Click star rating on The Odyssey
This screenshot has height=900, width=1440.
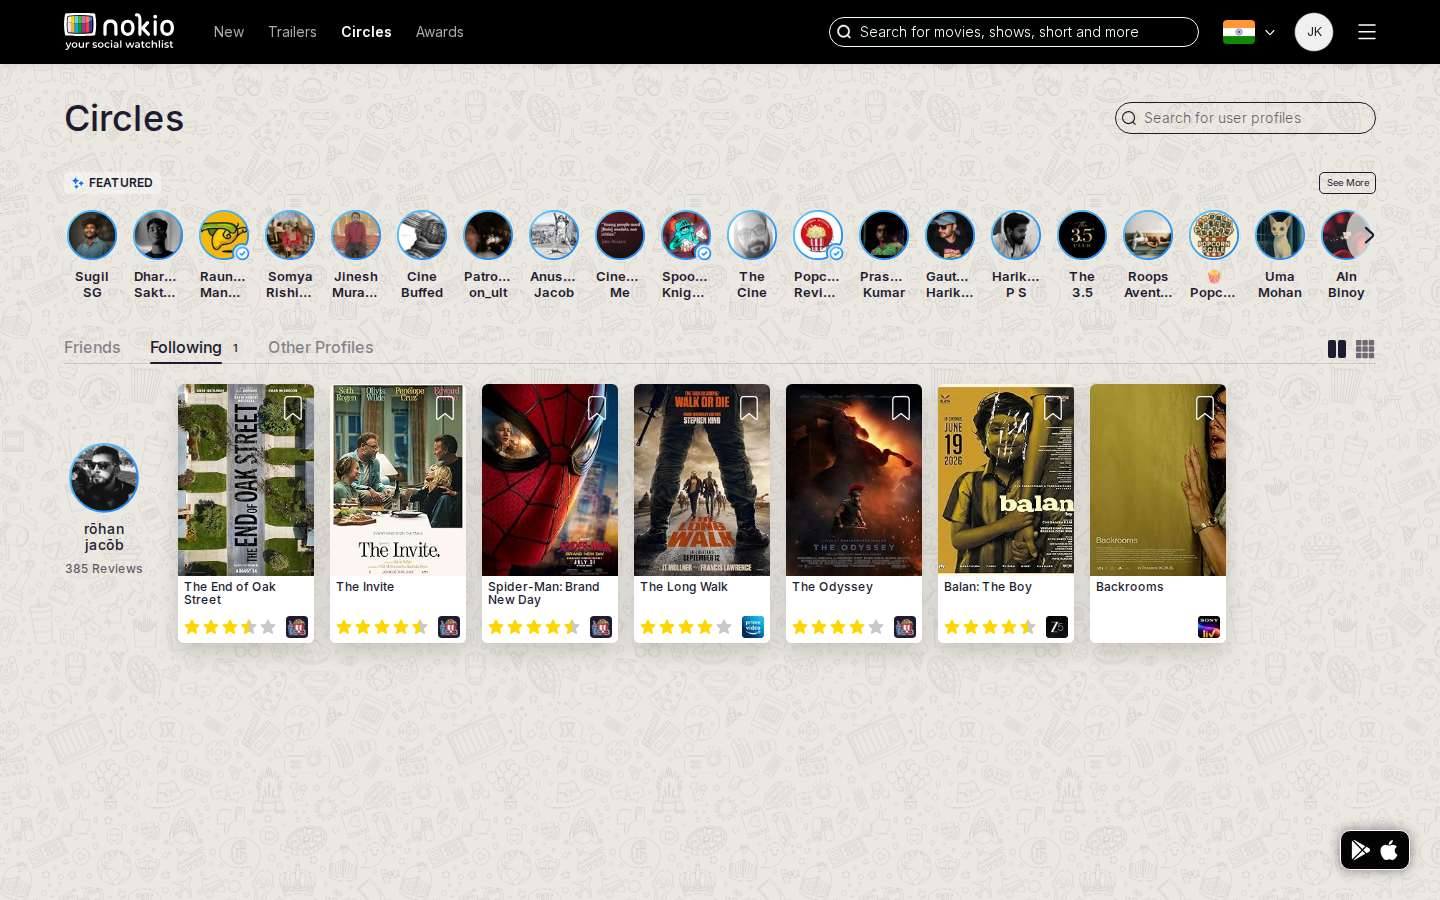[x=838, y=627]
